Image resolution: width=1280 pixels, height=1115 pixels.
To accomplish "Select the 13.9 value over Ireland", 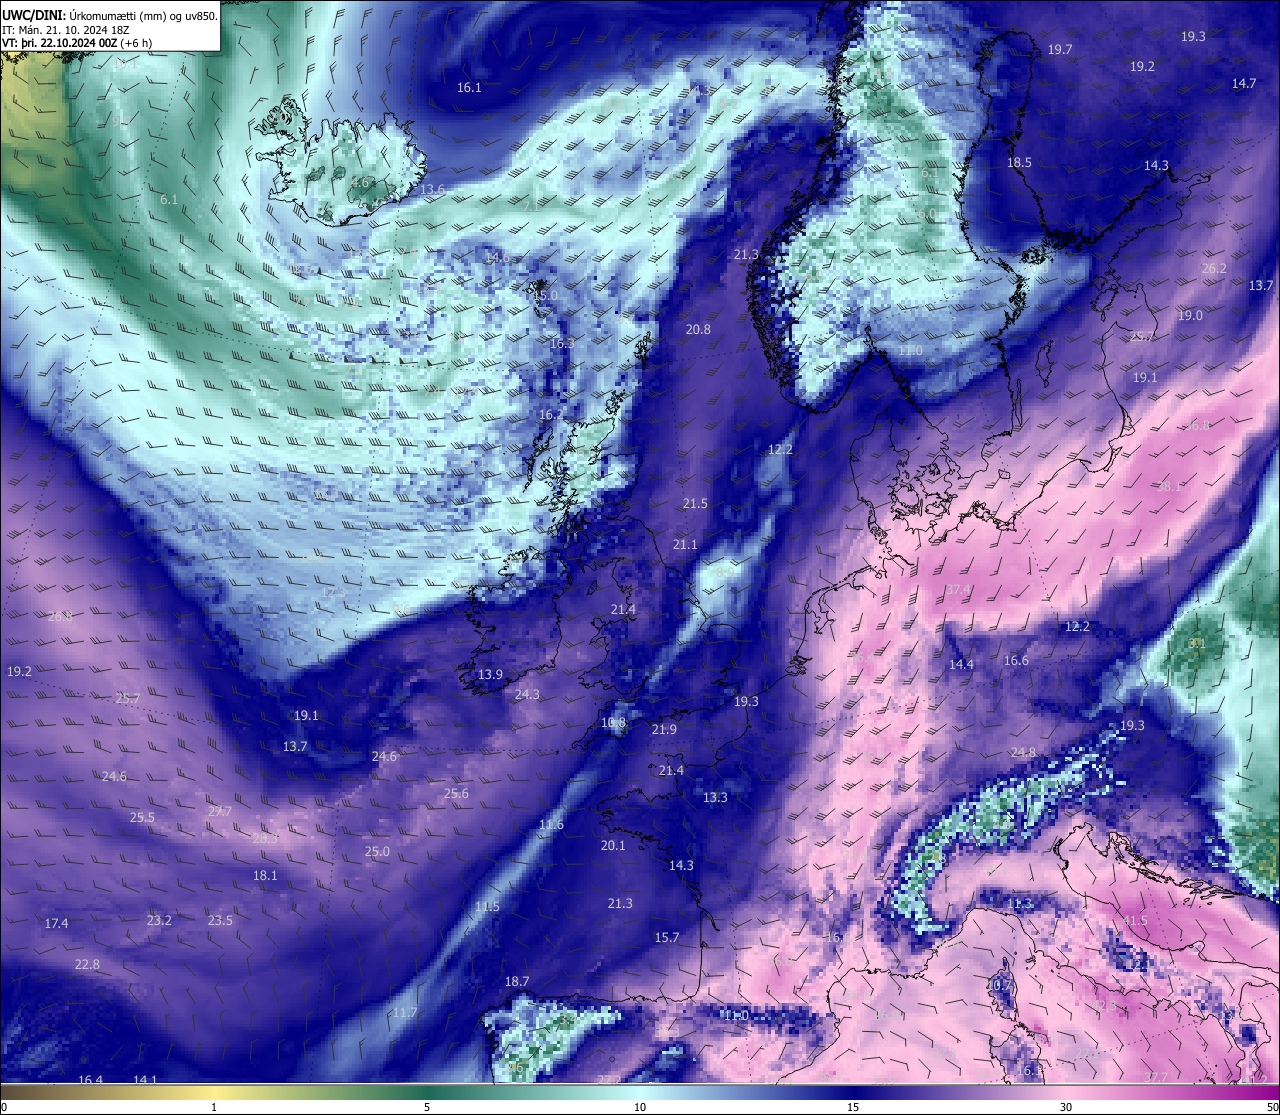I will tap(490, 674).
